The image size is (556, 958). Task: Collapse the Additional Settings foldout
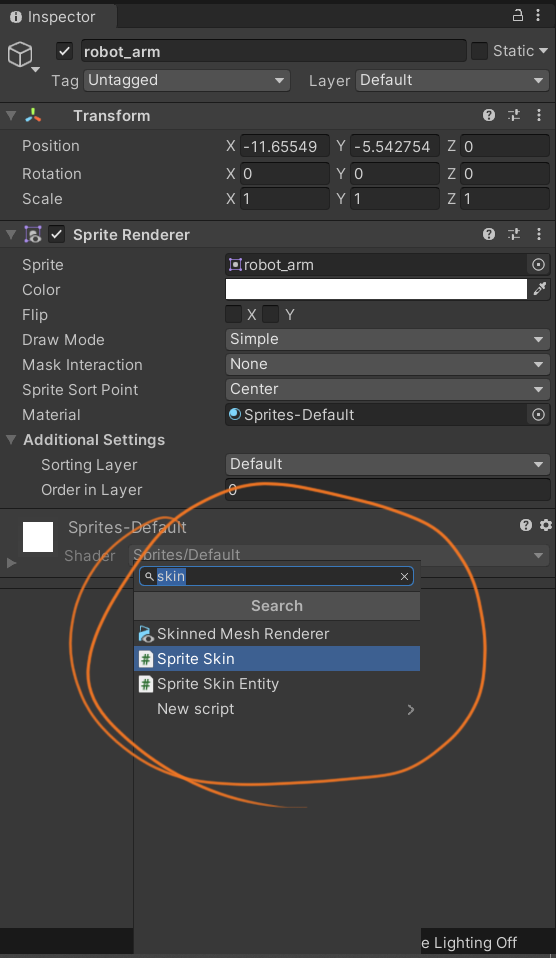point(11,439)
